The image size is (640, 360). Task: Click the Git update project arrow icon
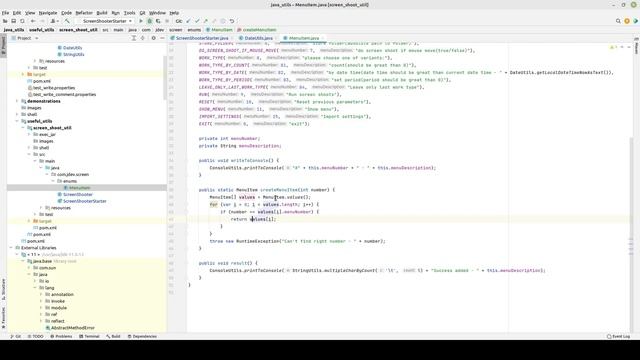pyautogui.click(x=188, y=21)
